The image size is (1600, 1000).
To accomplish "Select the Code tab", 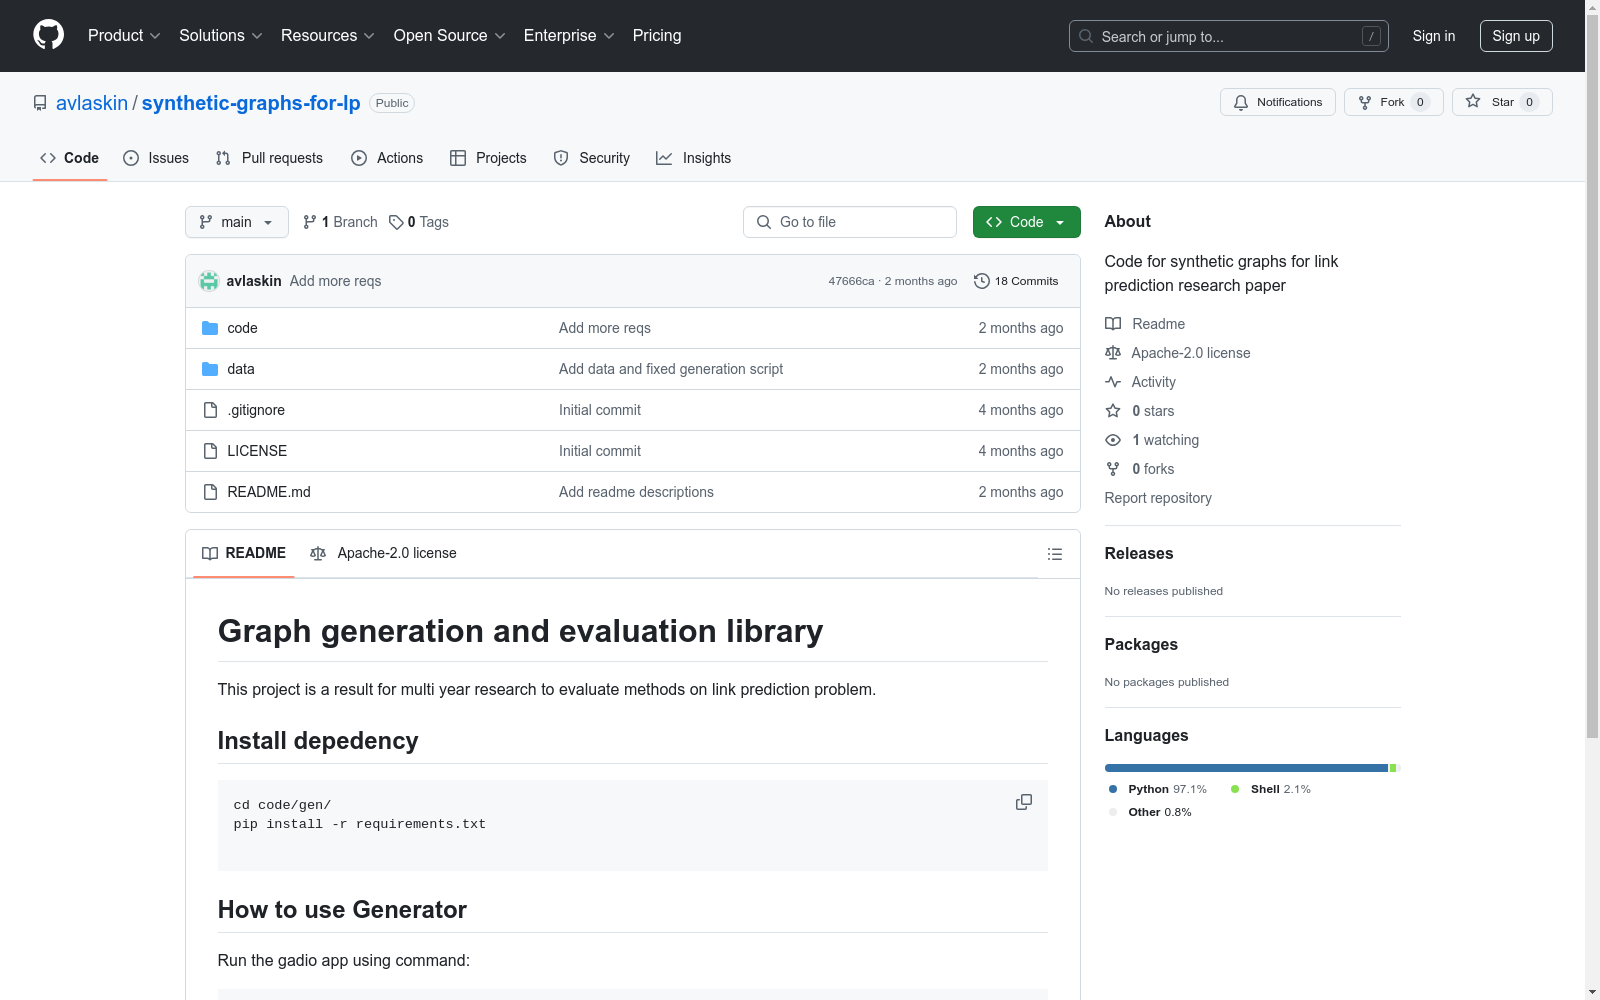I will tap(69, 158).
